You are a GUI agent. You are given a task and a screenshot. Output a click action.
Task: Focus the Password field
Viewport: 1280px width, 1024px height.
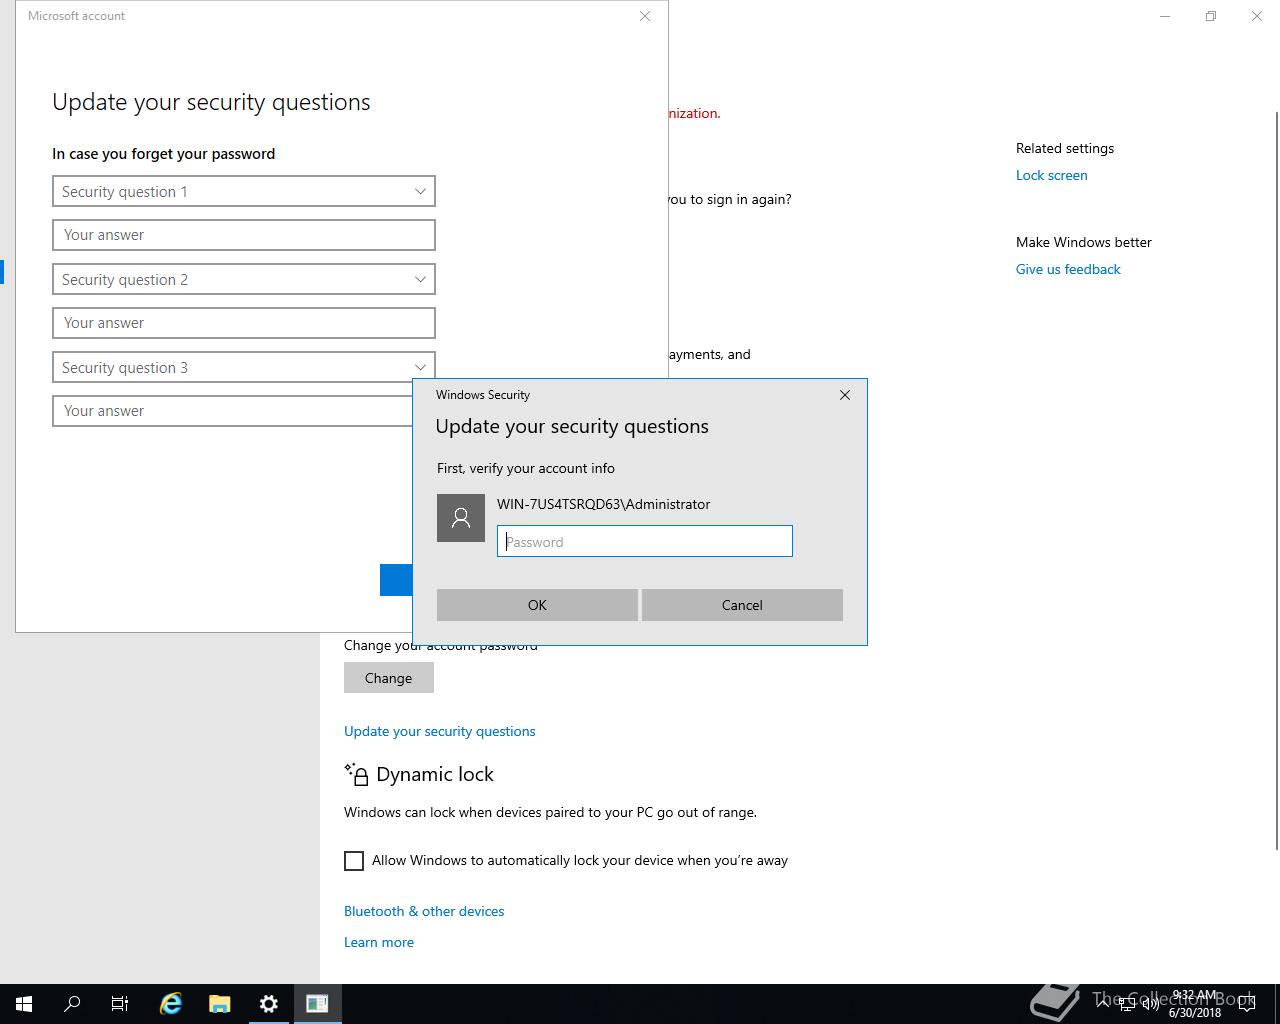645,541
